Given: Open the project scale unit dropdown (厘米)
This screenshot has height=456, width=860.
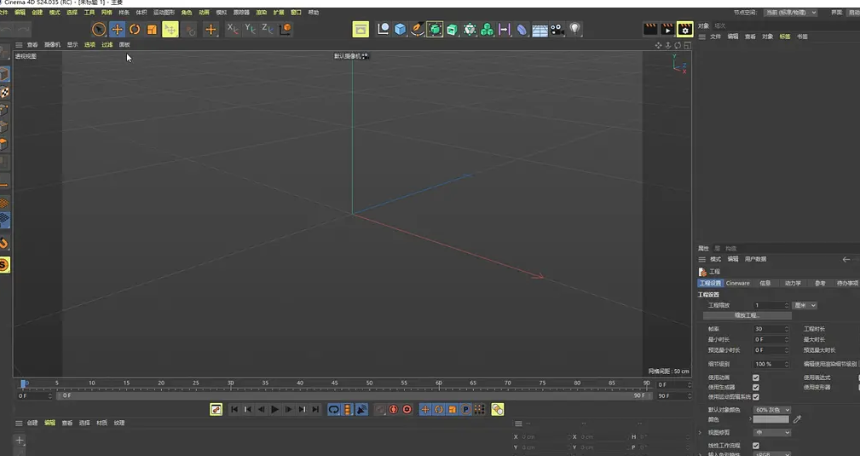Looking at the screenshot, I should 804,305.
